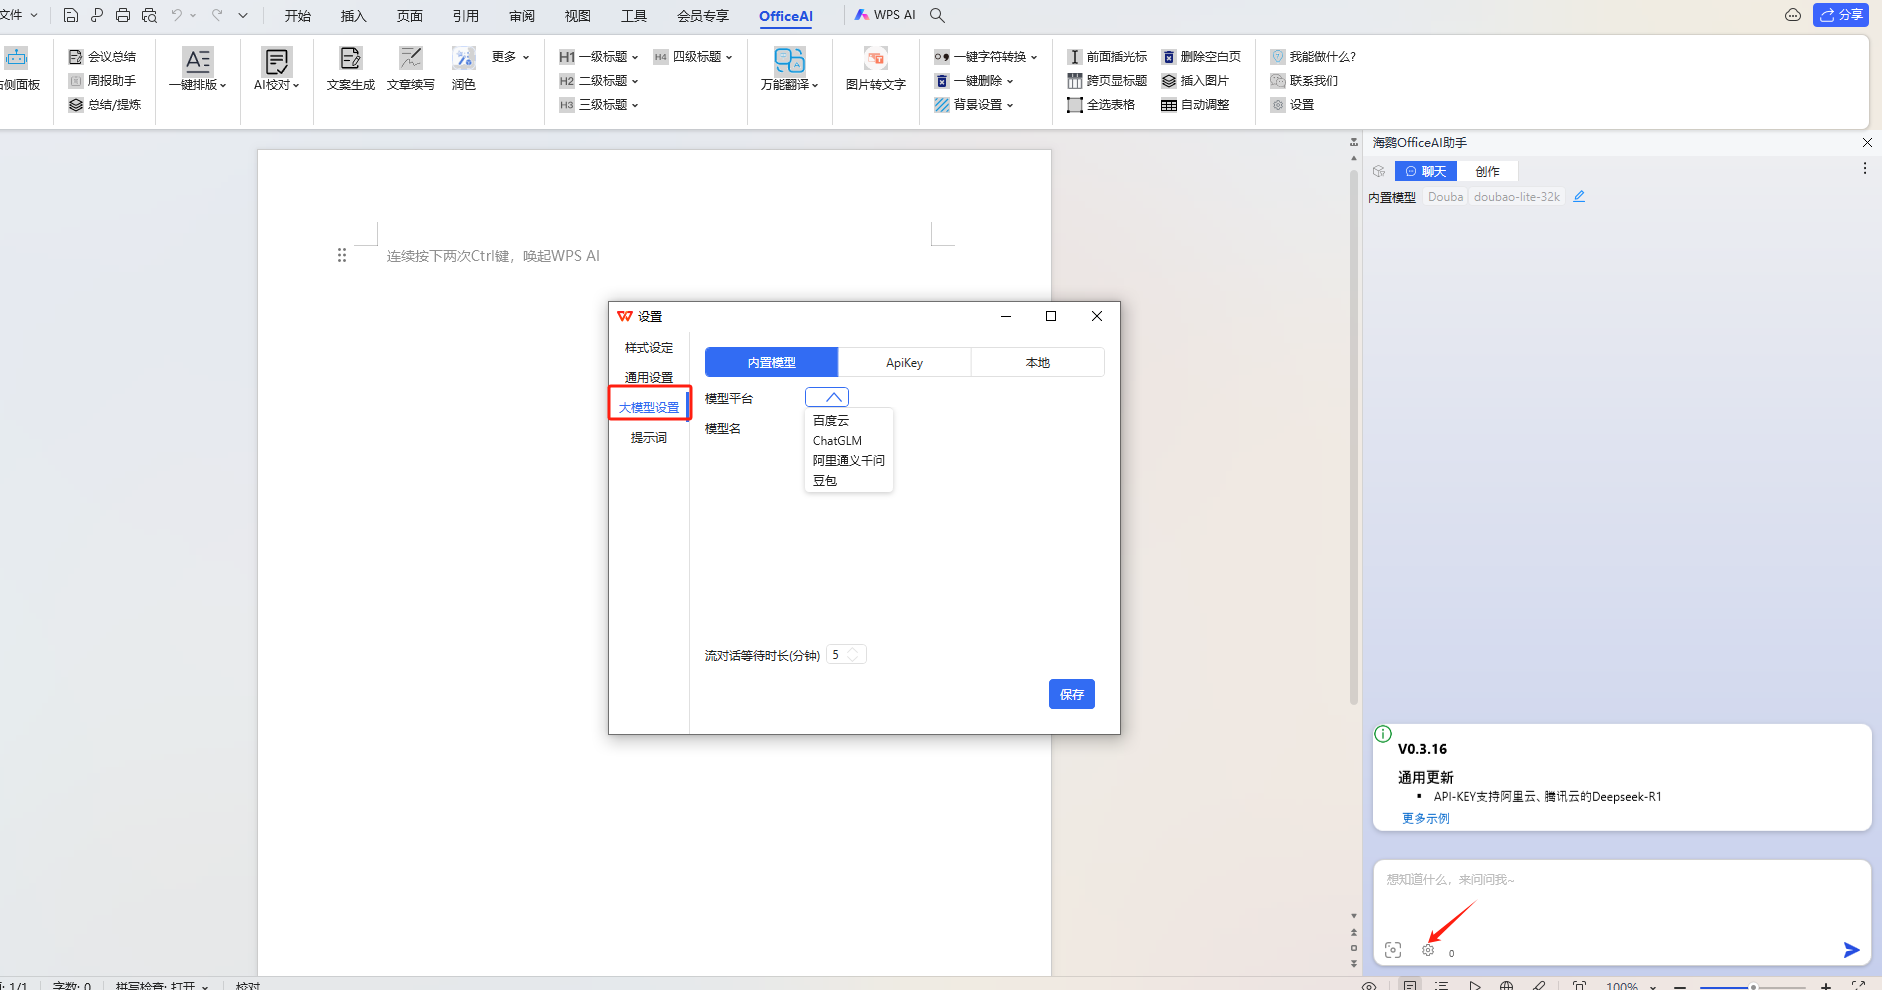Switch to the ApiKey tab
Viewport: 1882px width, 990px height.
coord(904,363)
